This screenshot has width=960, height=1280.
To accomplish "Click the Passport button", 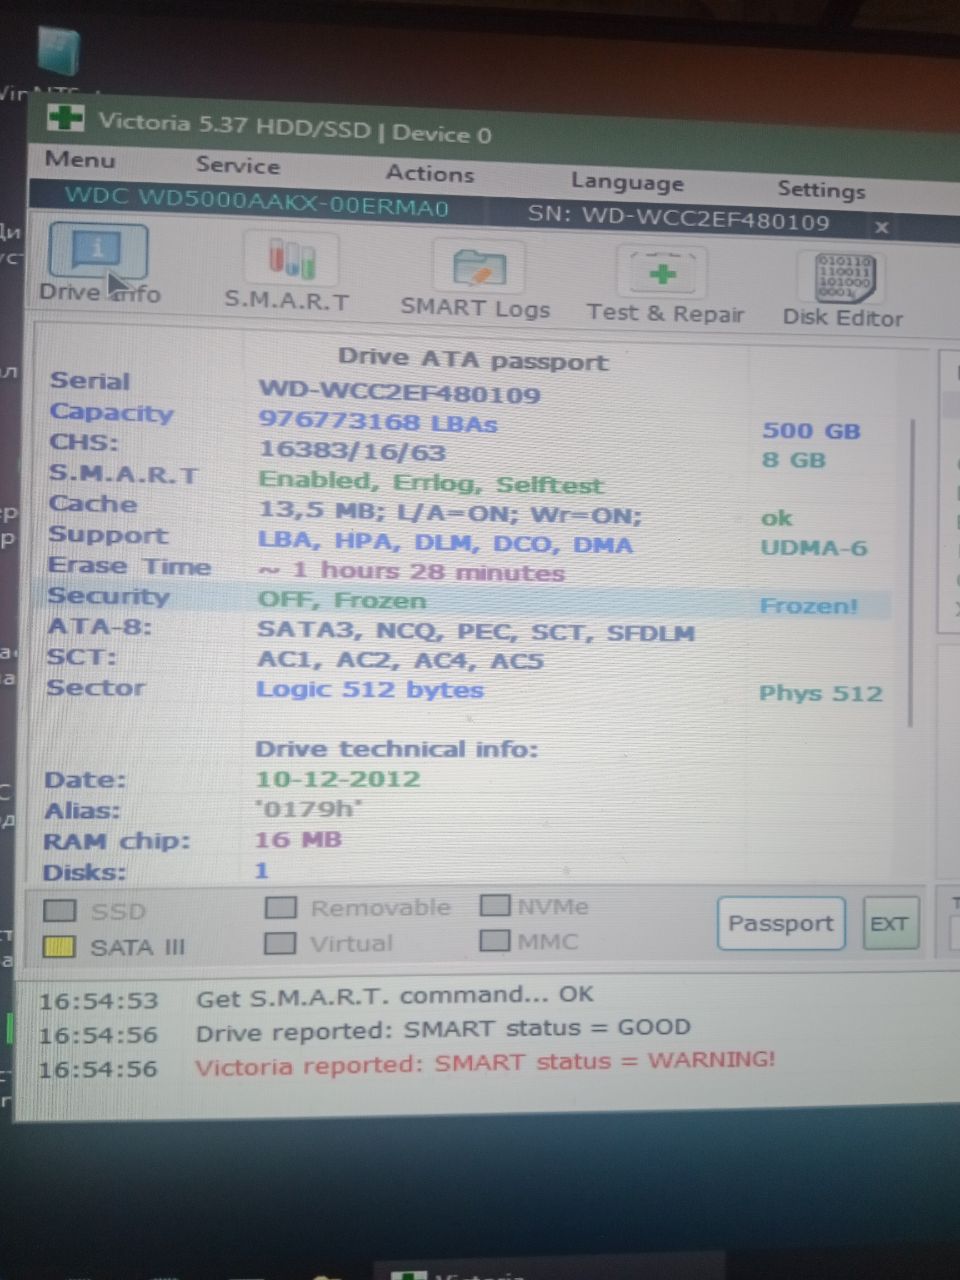I will [x=781, y=923].
